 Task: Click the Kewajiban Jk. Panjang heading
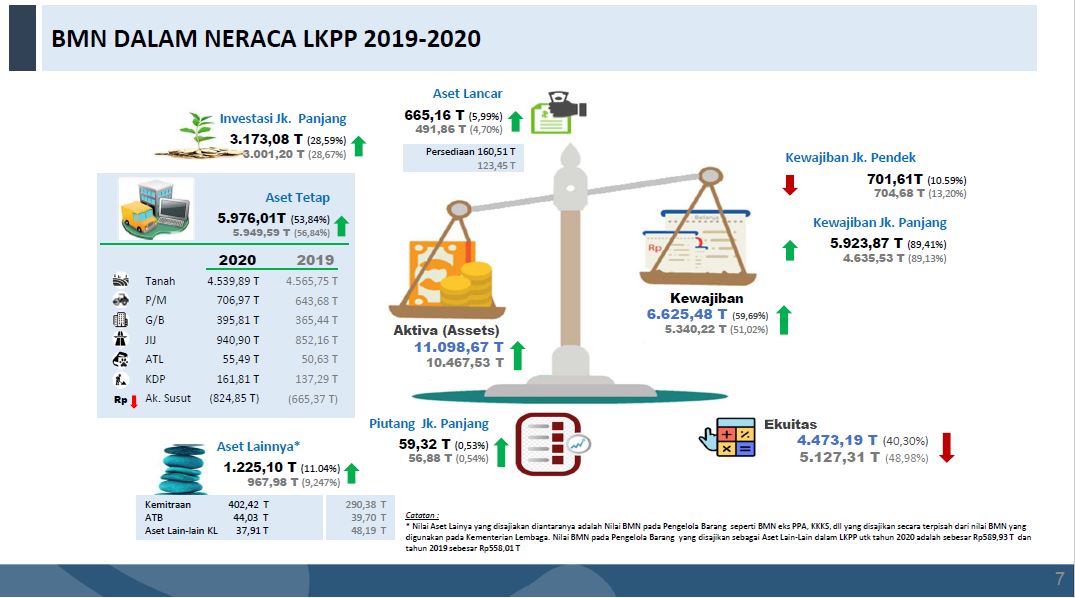880,223
